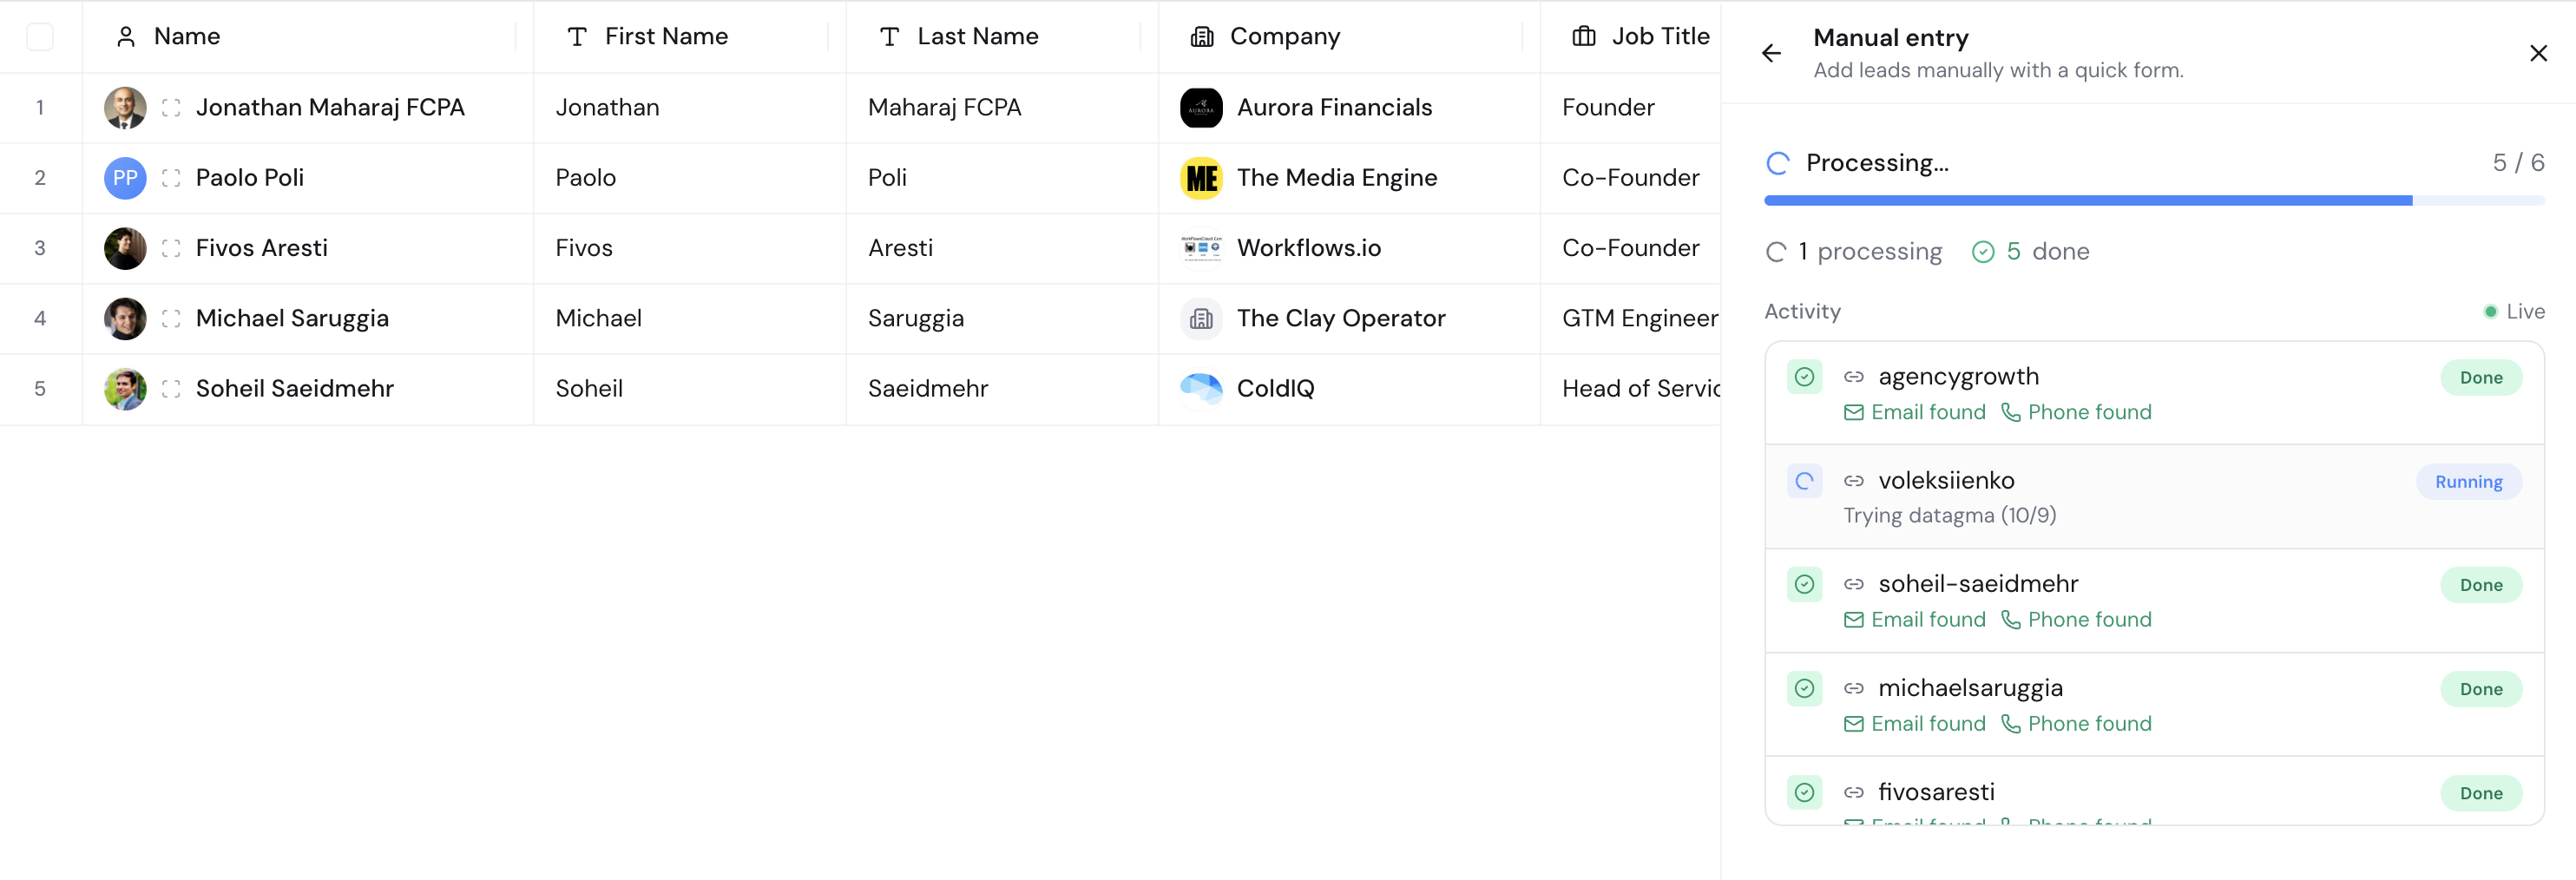Click Paolo Poli's PP avatar
The height and width of the screenshot is (880, 2576).
click(125, 178)
